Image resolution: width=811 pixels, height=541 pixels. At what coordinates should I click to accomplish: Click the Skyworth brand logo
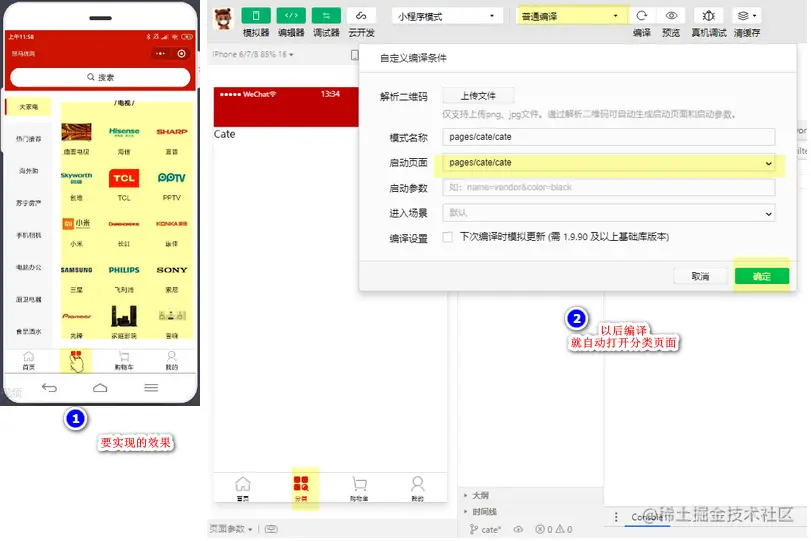76,178
